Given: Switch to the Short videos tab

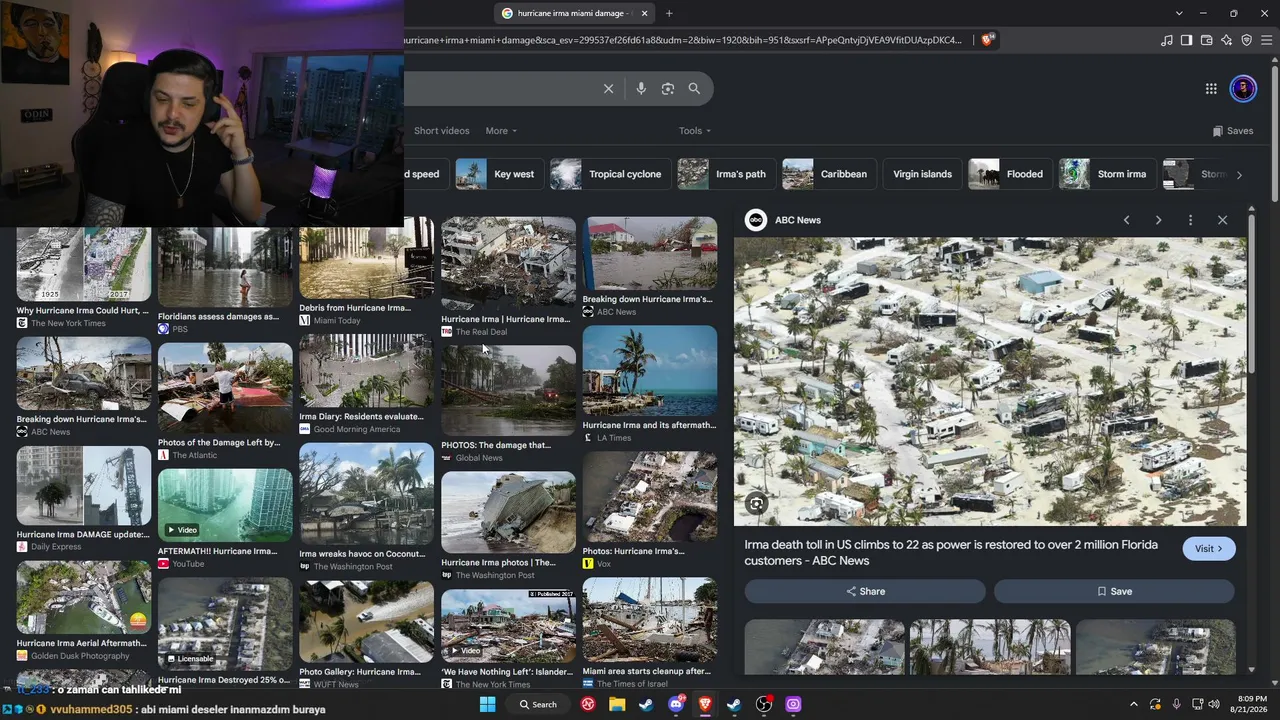Looking at the screenshot, I should 442,131.
